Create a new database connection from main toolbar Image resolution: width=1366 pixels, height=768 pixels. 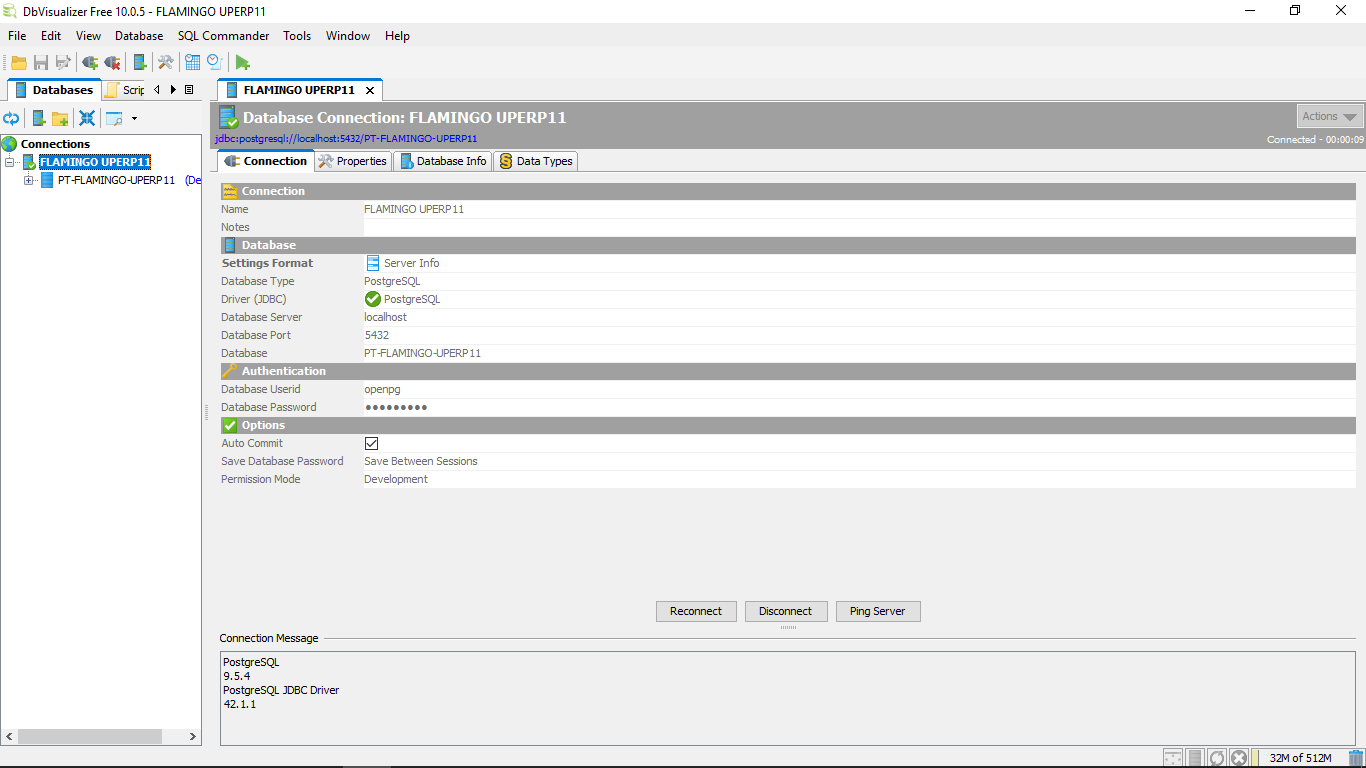pos(140,62)
